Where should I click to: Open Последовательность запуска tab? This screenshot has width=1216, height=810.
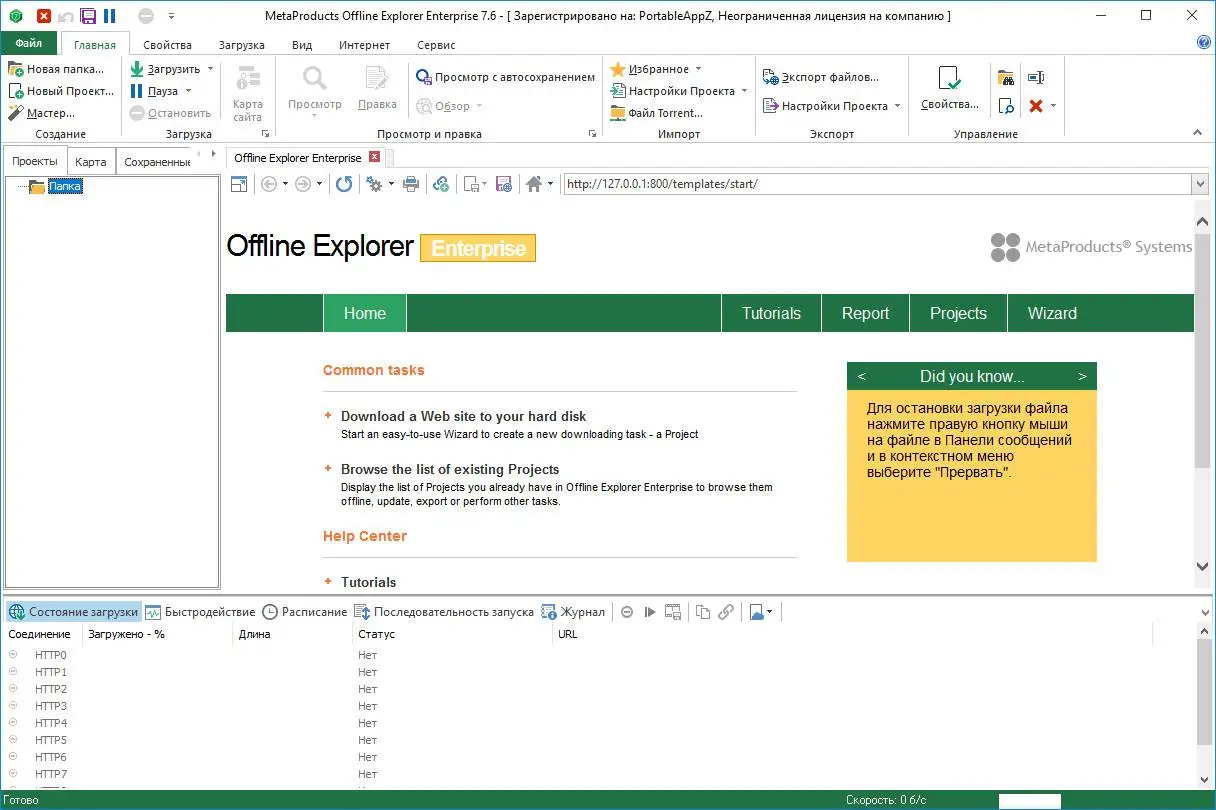click(445, 612)
